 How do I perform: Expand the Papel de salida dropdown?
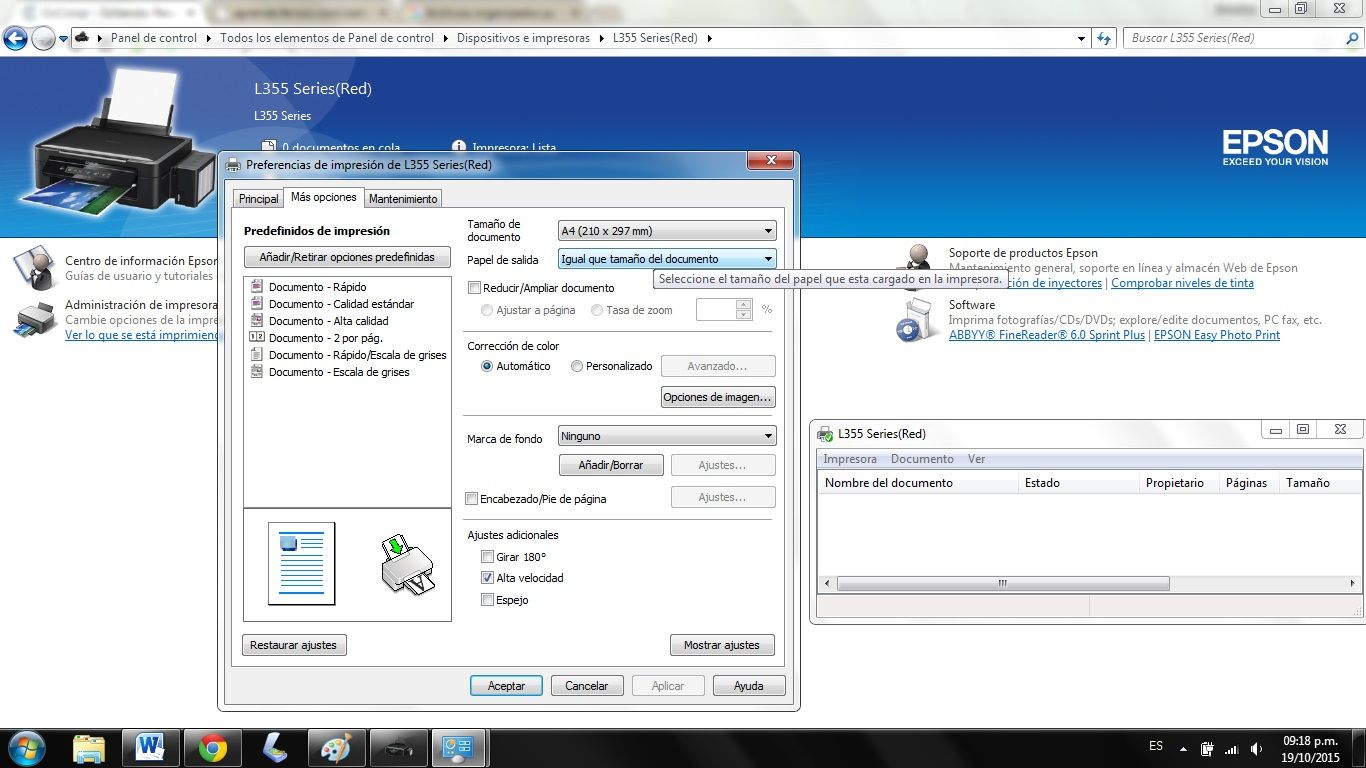pyautogui.click(x=667, y=259)
